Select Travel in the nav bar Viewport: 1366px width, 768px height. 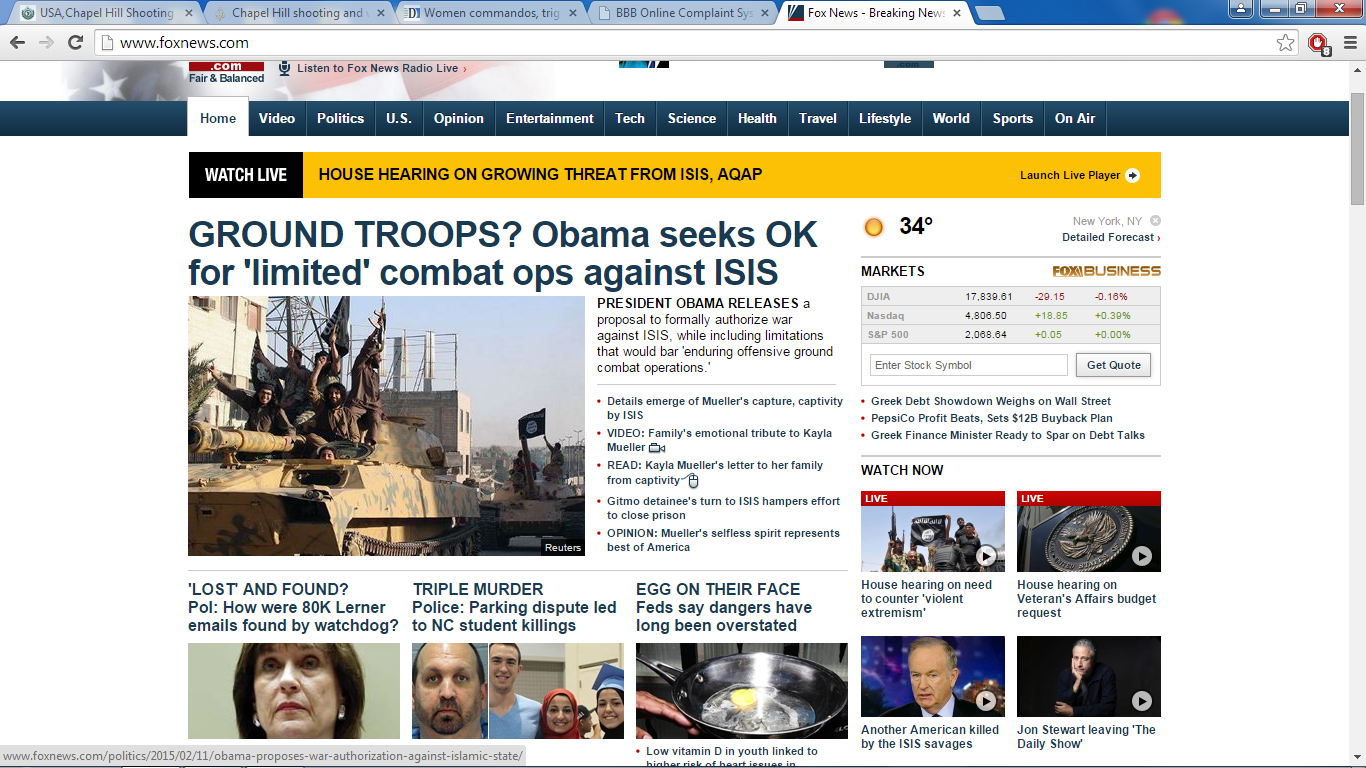(x=818, y=118)
